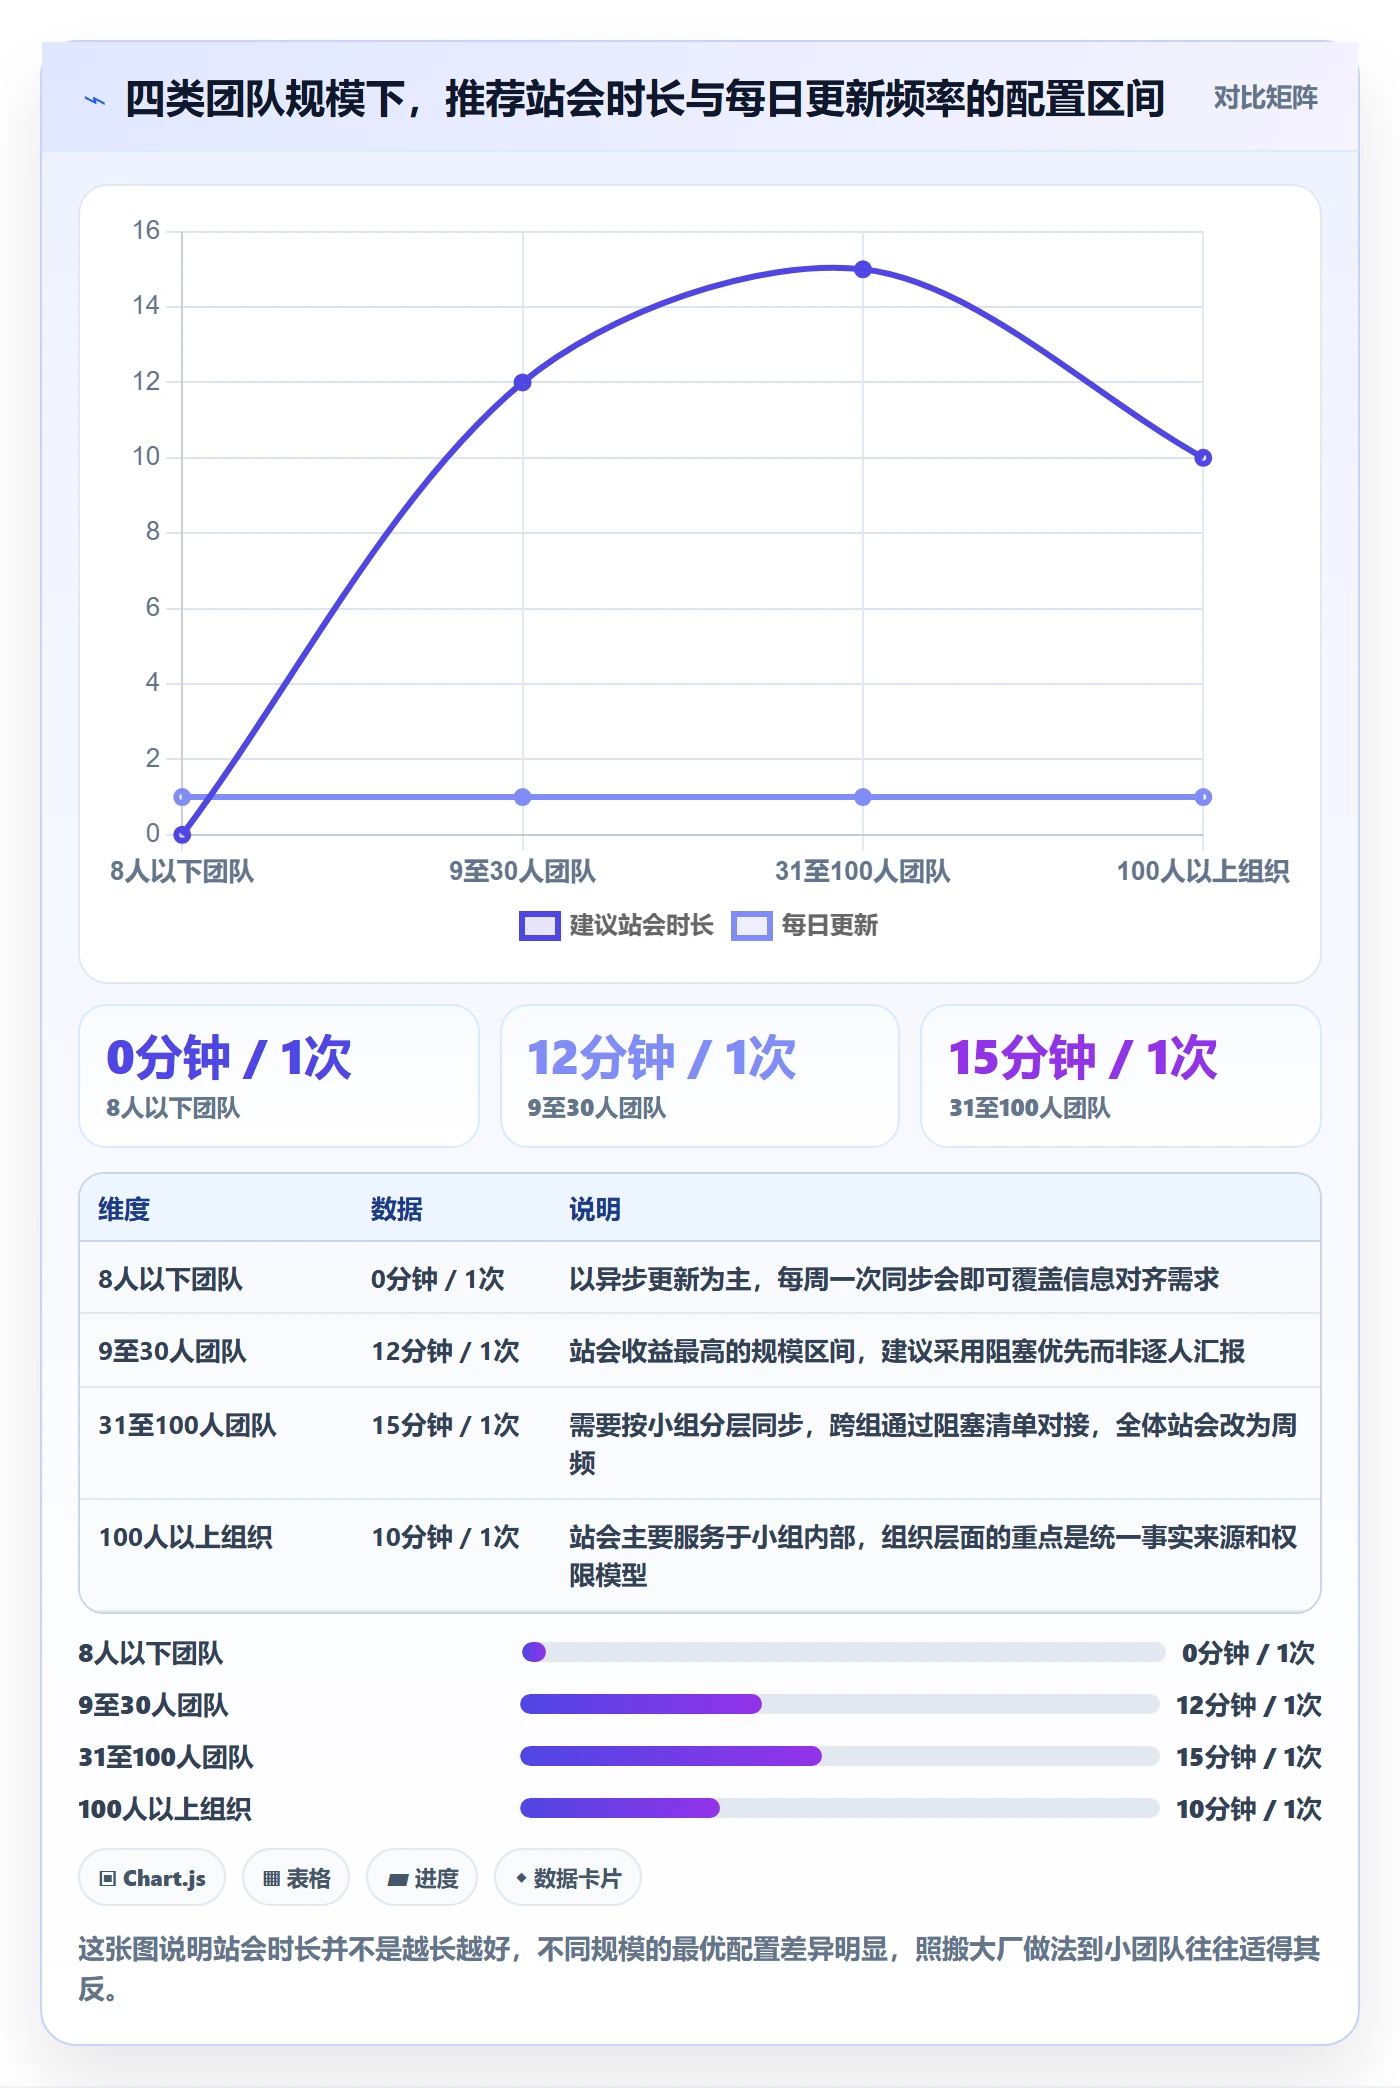This screenshot has width=1400, height=2088.
Task: Click the 15分钟 / 1次 progress value label
Action: pos(1248,1757)
